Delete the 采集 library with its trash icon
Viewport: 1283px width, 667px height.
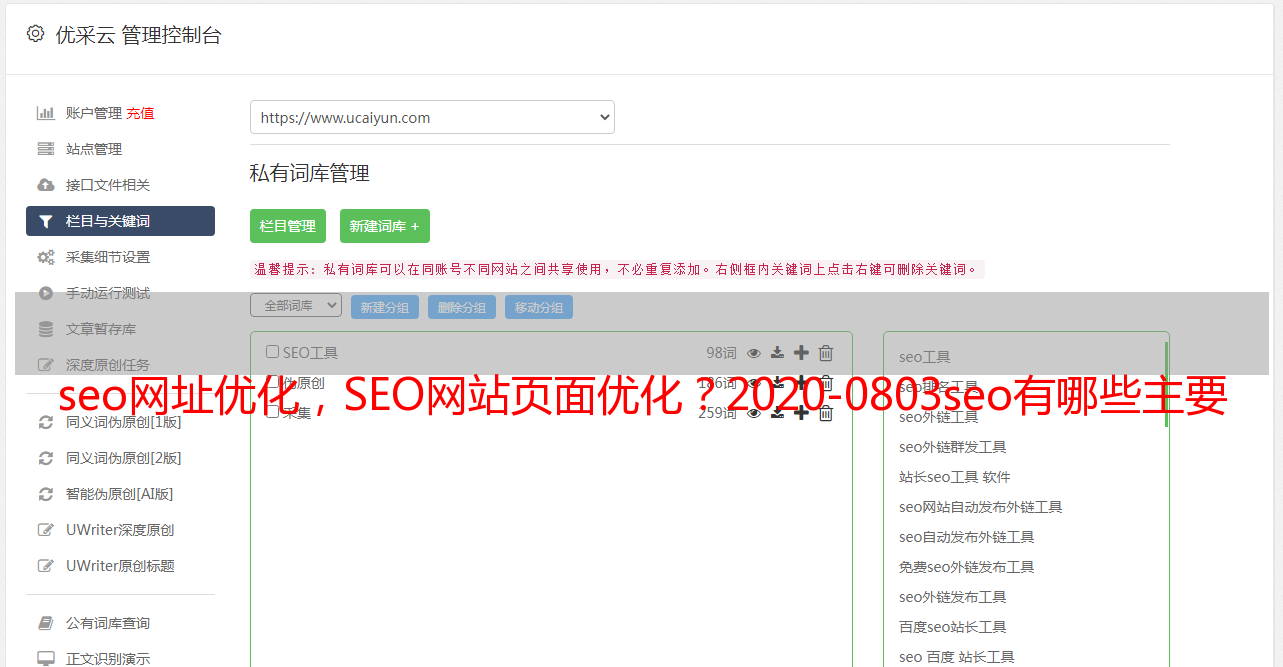click(x=825, y=412)
